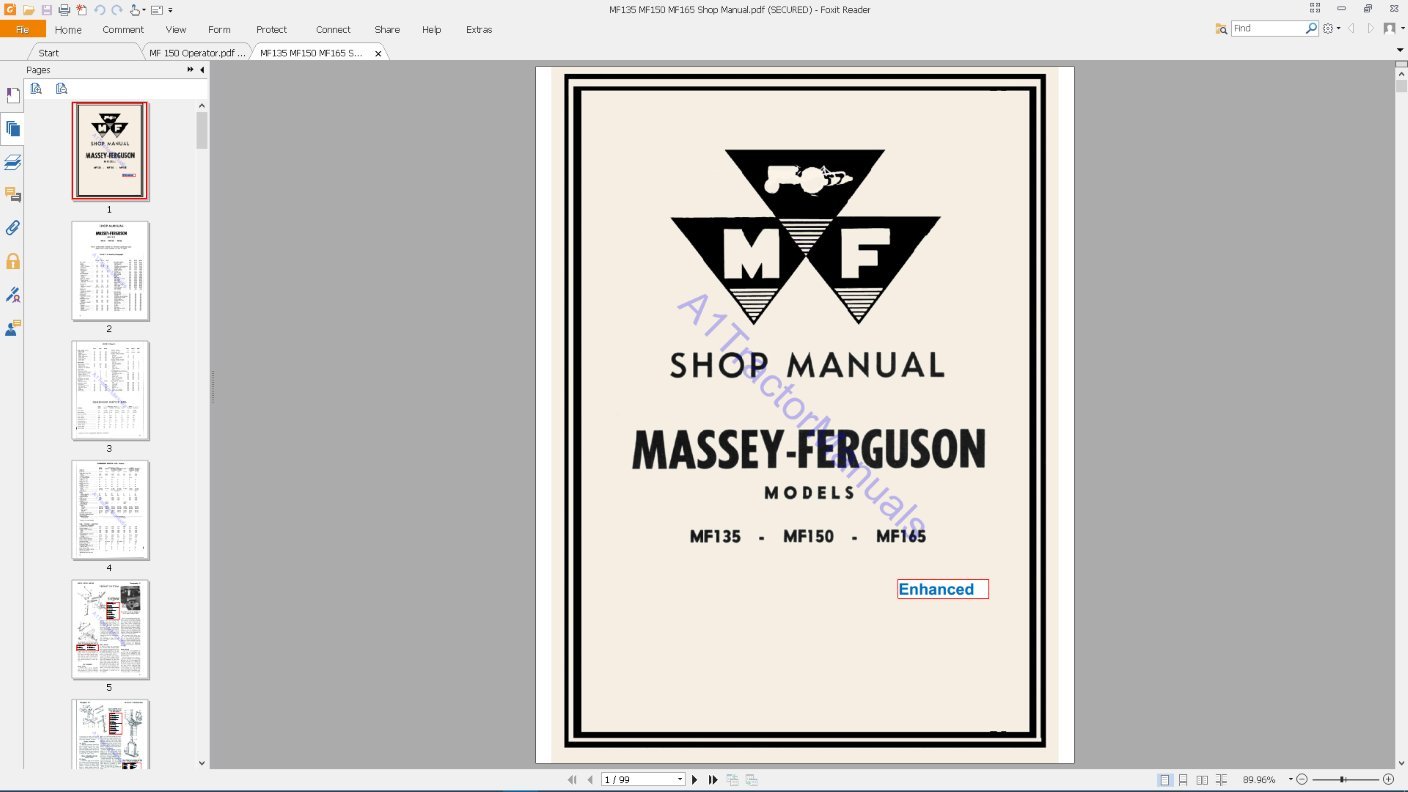Enable facing pages view mode
1408x792 pixels.
[x=1202, y=779]
